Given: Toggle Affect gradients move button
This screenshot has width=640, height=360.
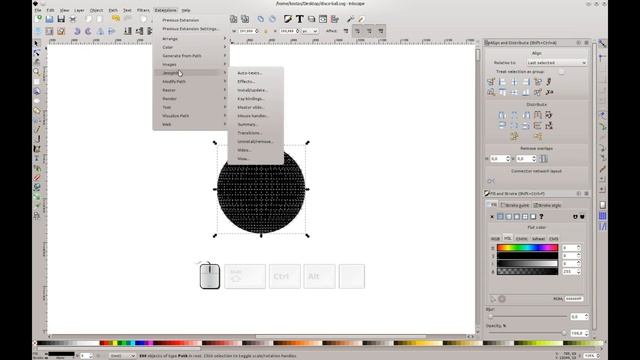Looking at the screenshot, I should coord(369,31).
